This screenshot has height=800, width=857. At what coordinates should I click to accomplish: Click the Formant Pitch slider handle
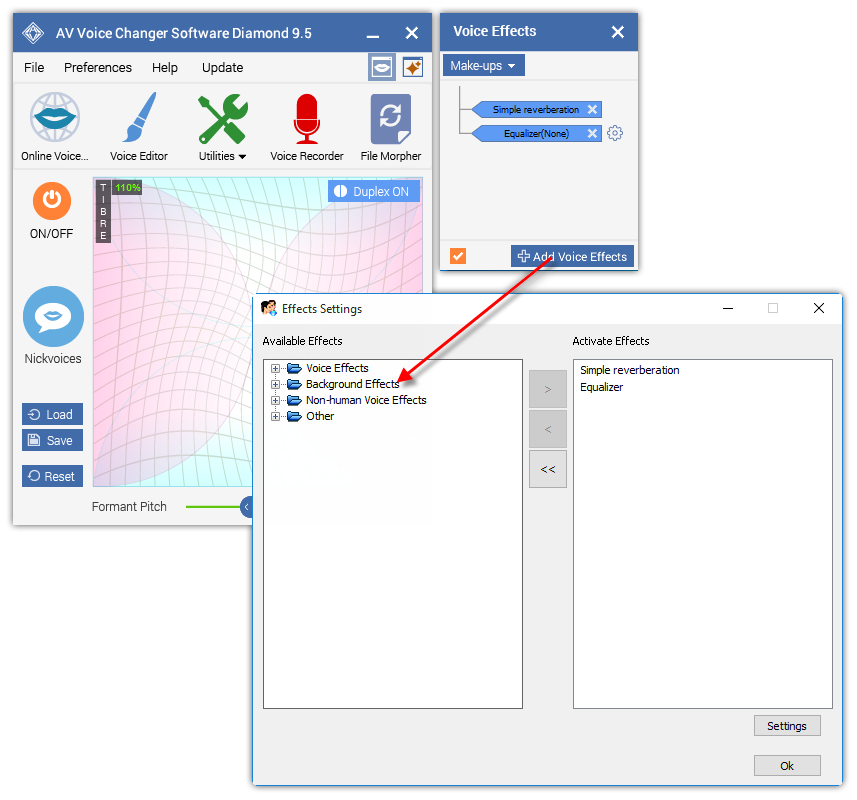[246, 507]
